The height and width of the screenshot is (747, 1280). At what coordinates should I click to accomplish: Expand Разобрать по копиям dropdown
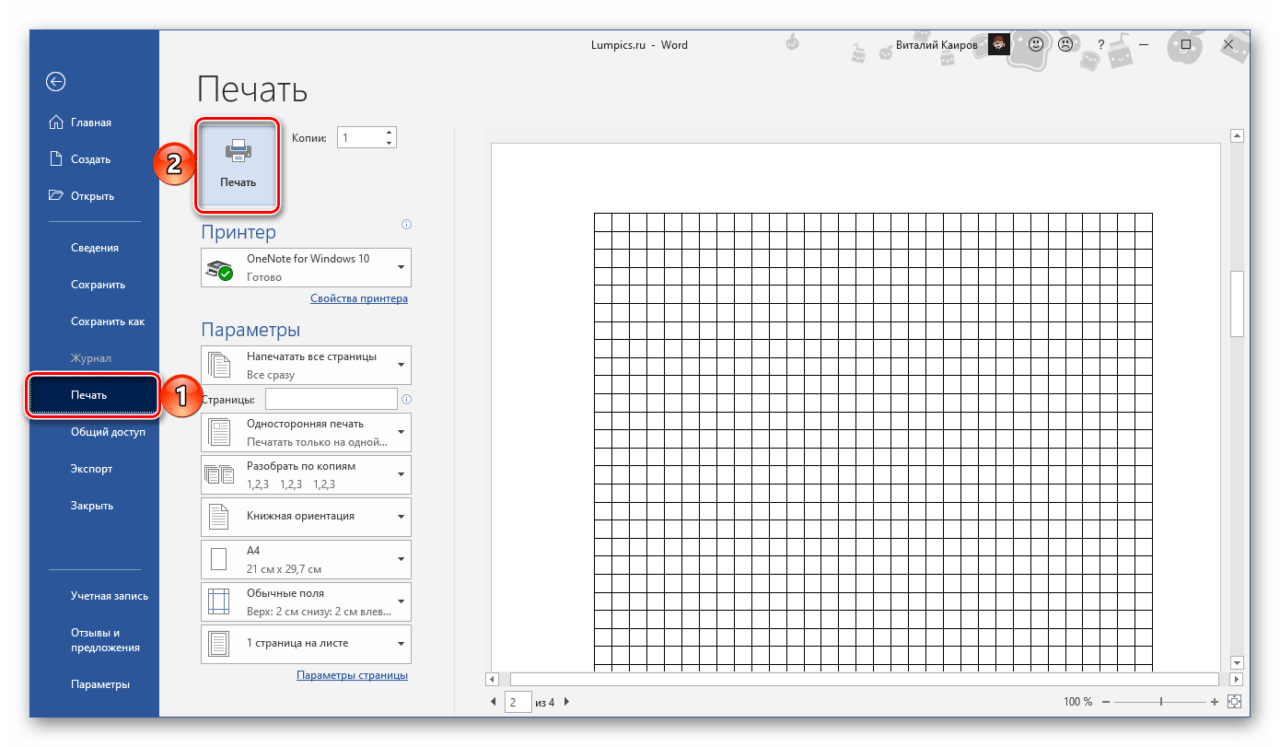(306, 474)
